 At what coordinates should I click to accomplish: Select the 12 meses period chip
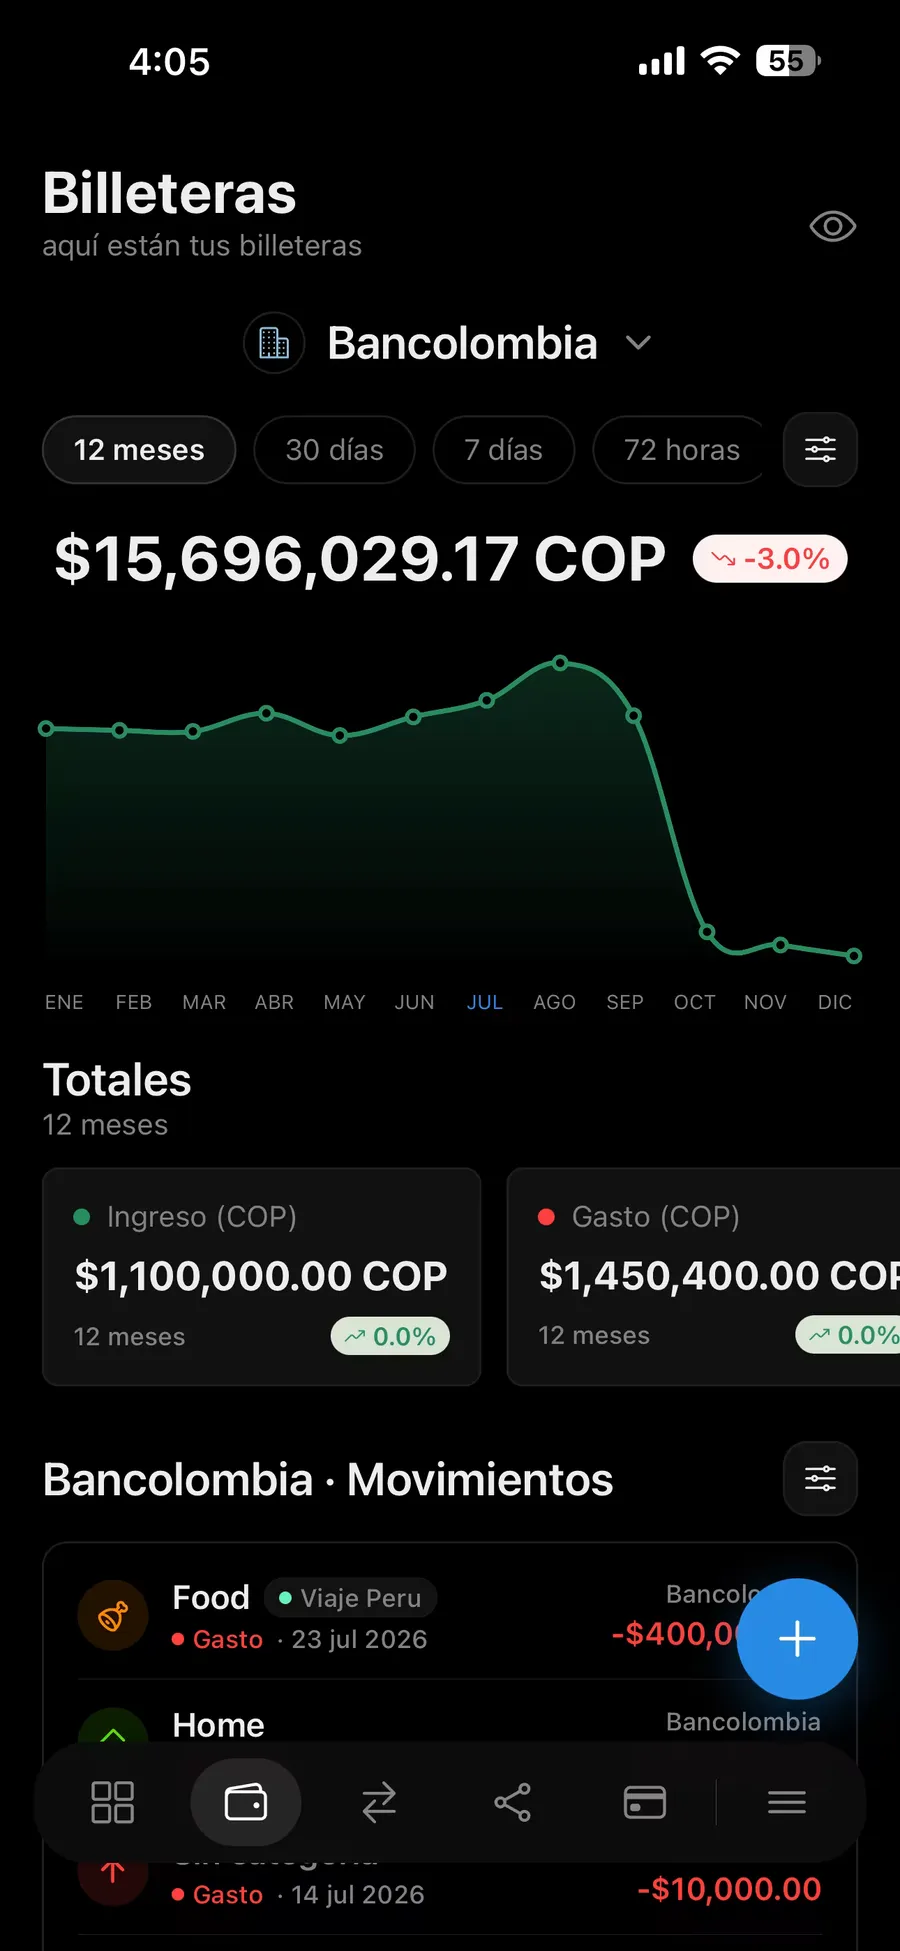coord(139,450)
